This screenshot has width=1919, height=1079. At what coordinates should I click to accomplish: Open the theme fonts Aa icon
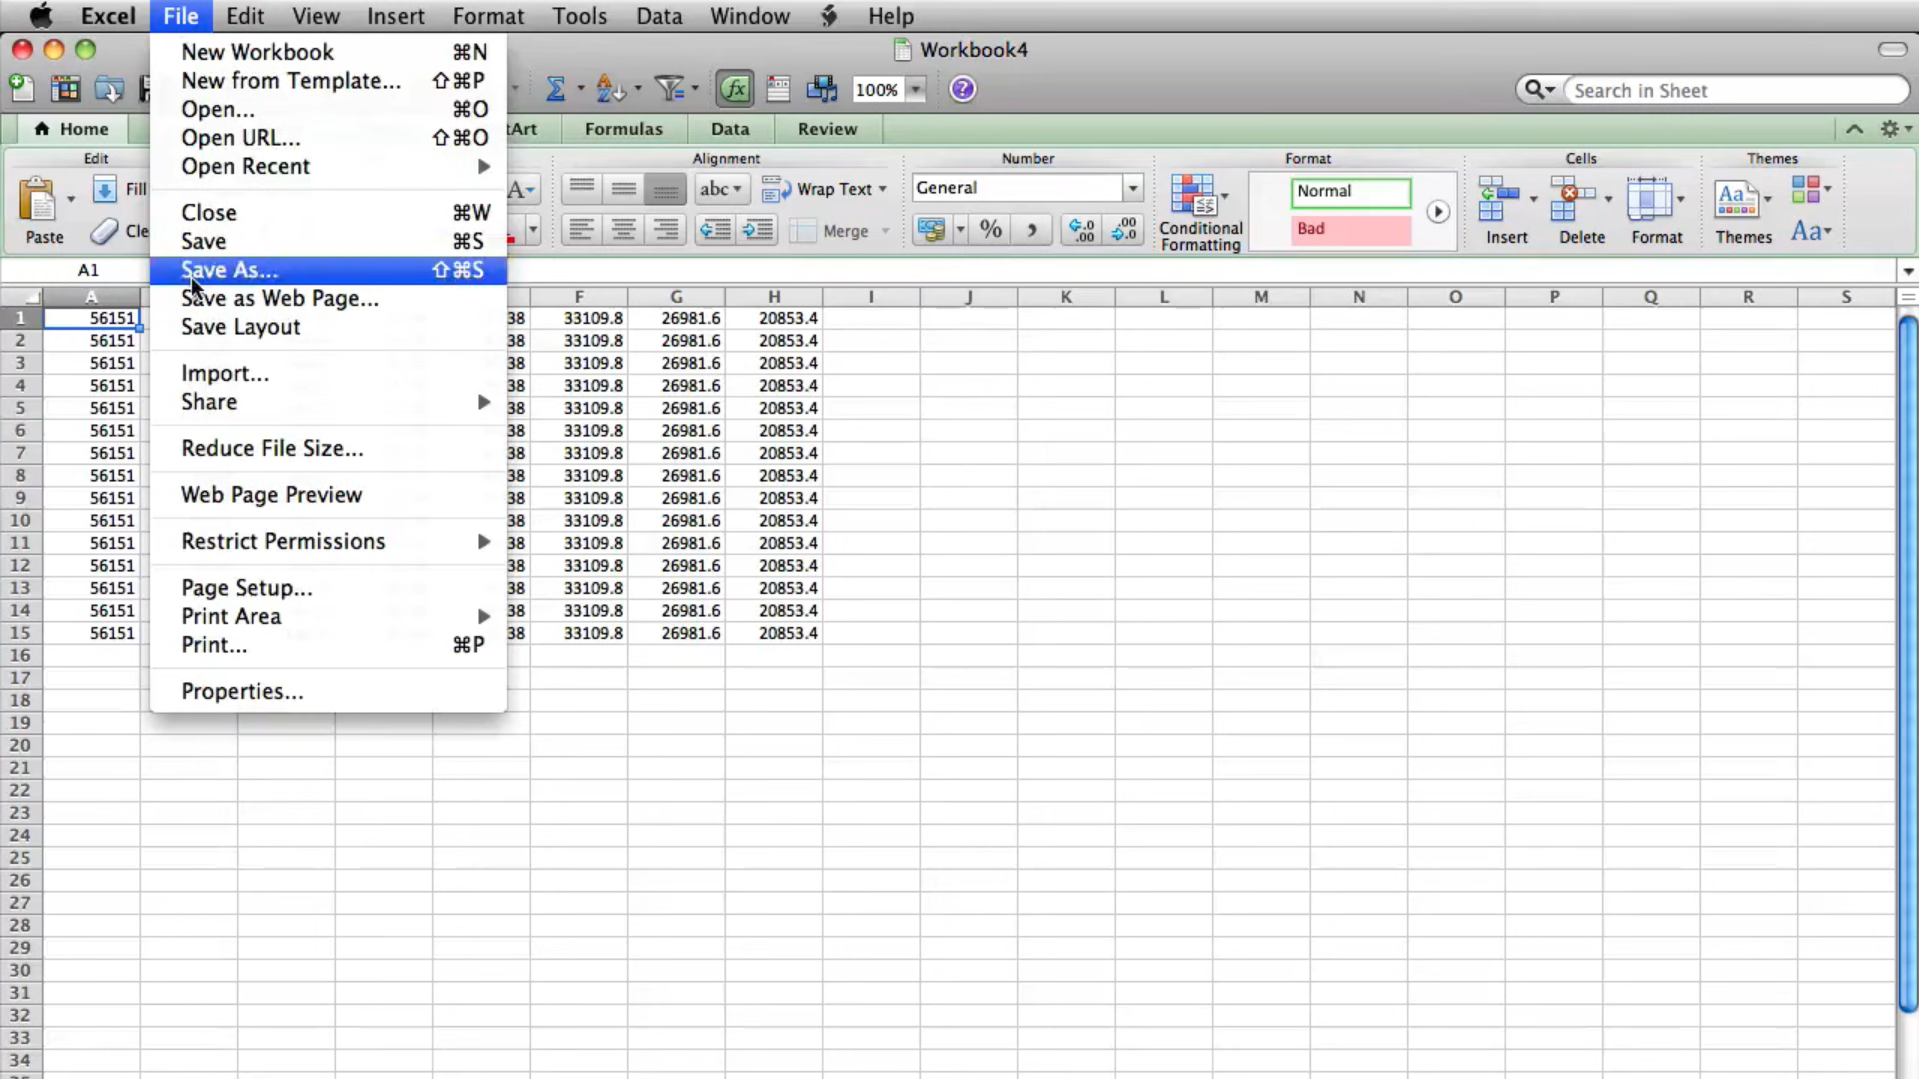[x=1810, y=231]
